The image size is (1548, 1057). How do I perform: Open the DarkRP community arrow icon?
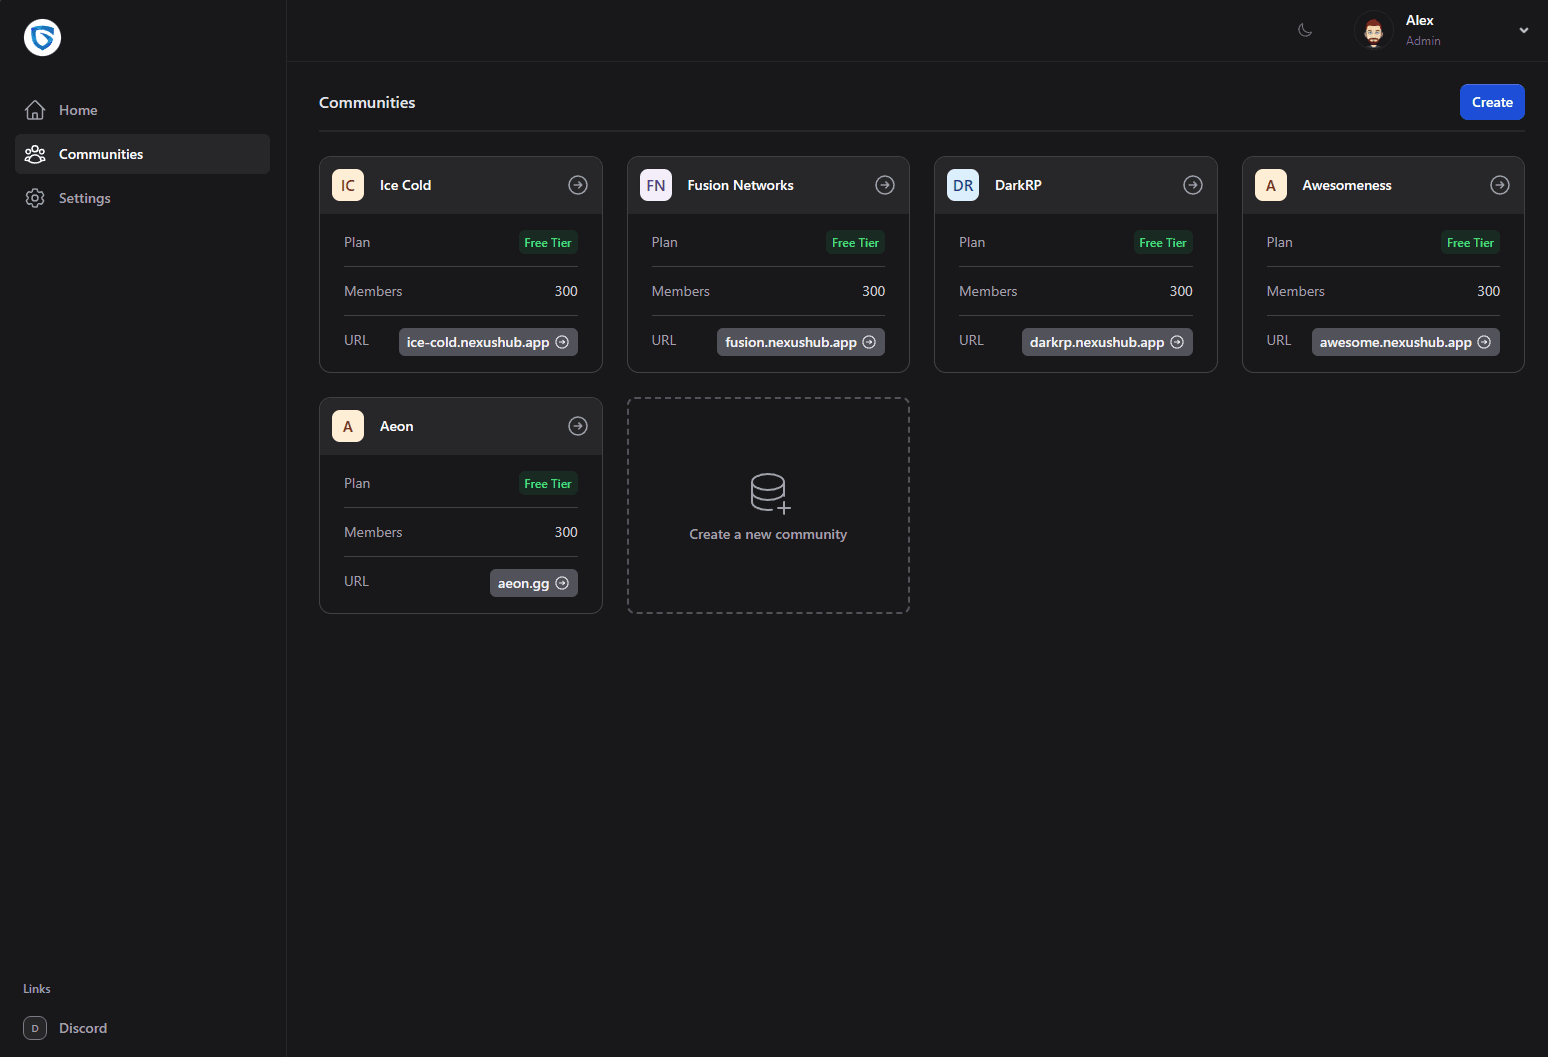[x=1192, y=185]
